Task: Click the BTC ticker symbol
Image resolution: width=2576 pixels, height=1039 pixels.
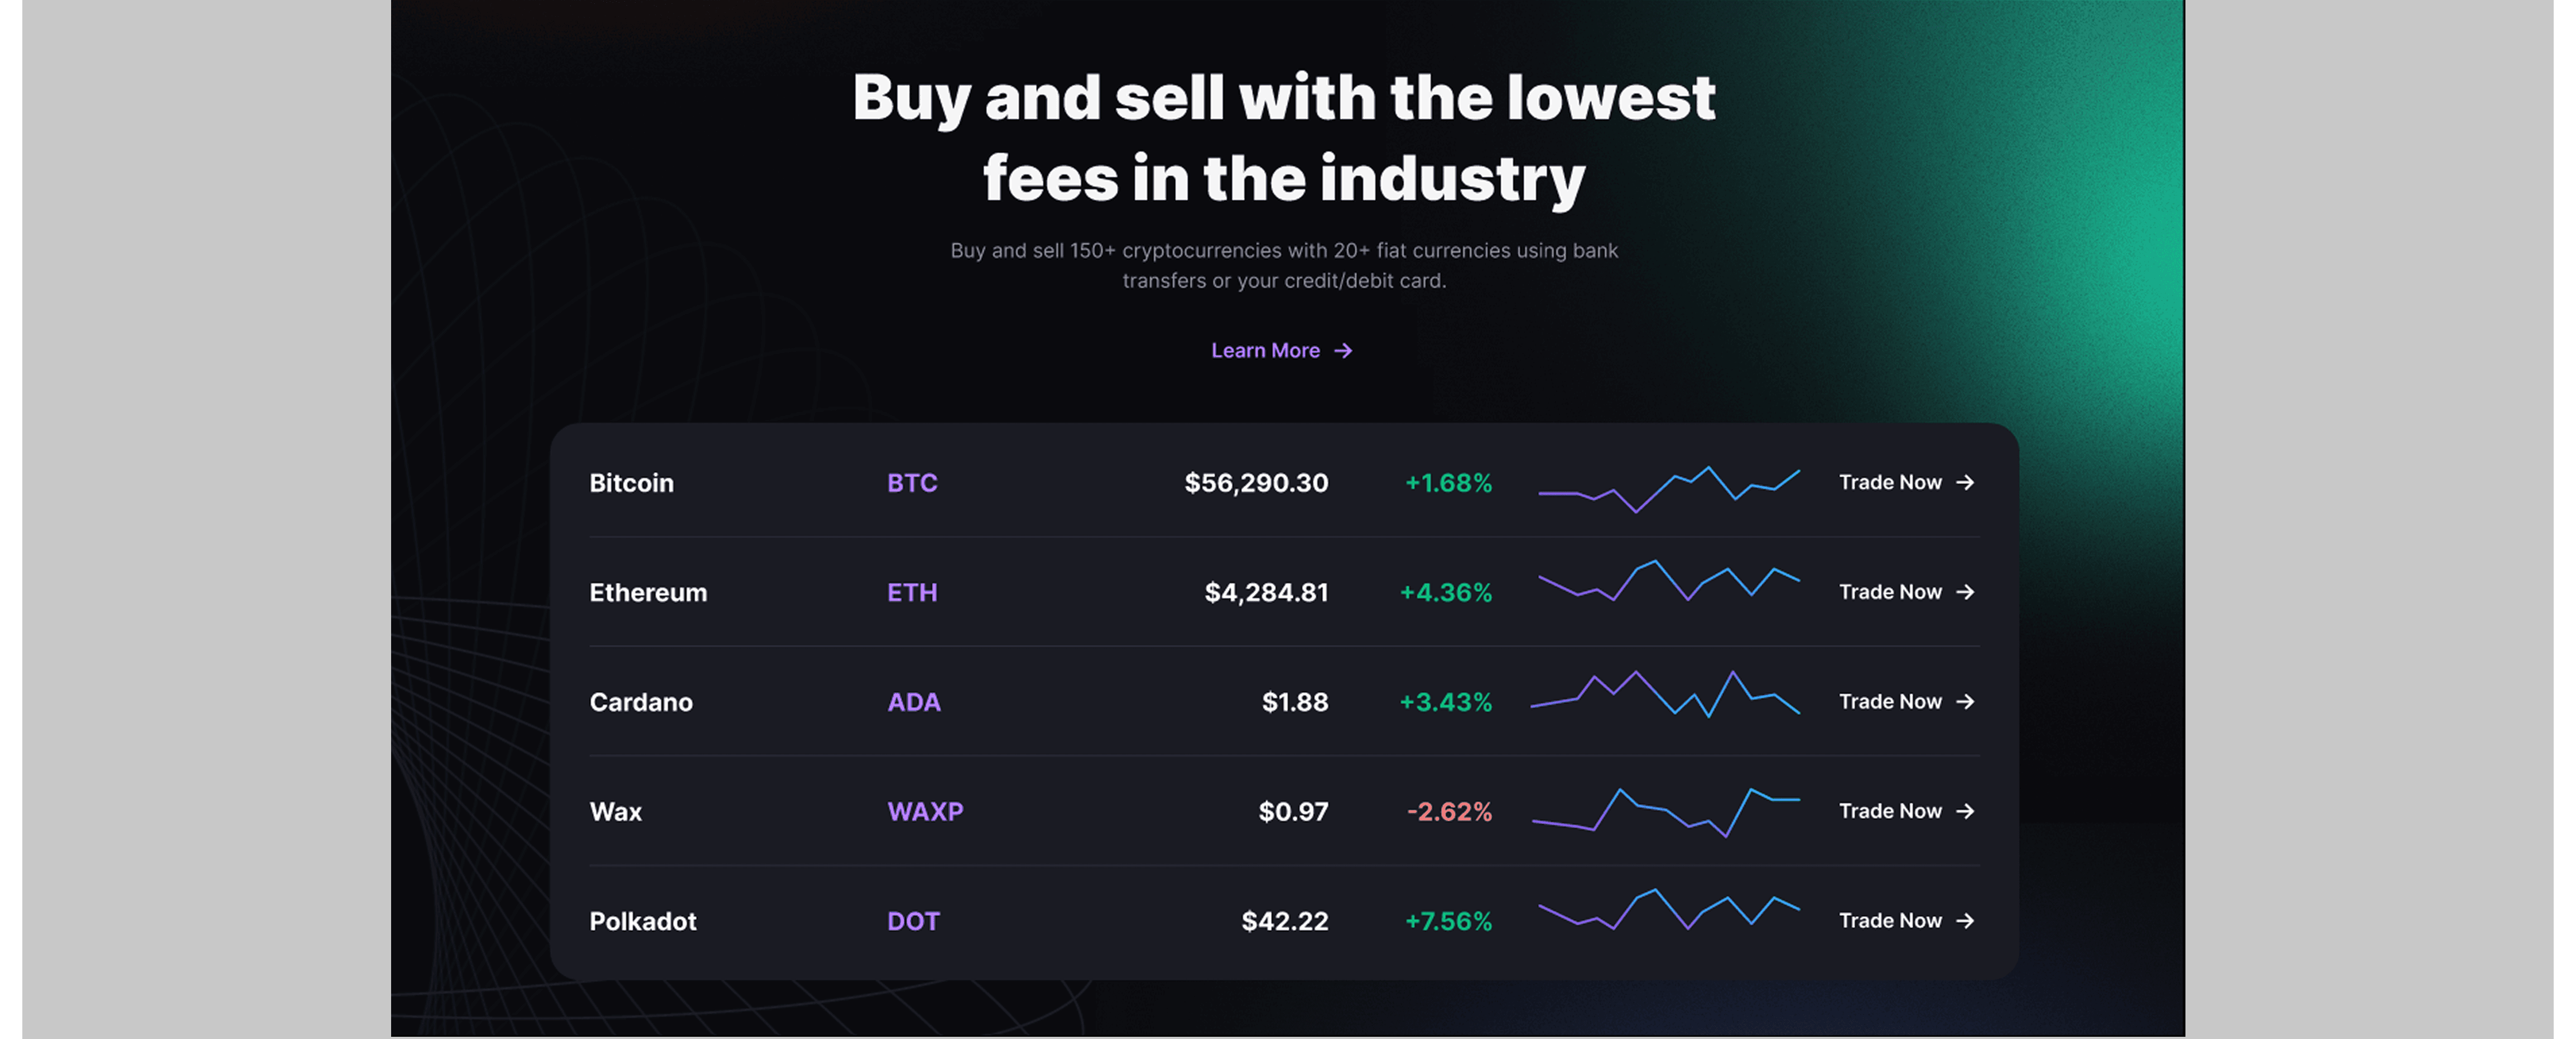Action: [912, 484]
